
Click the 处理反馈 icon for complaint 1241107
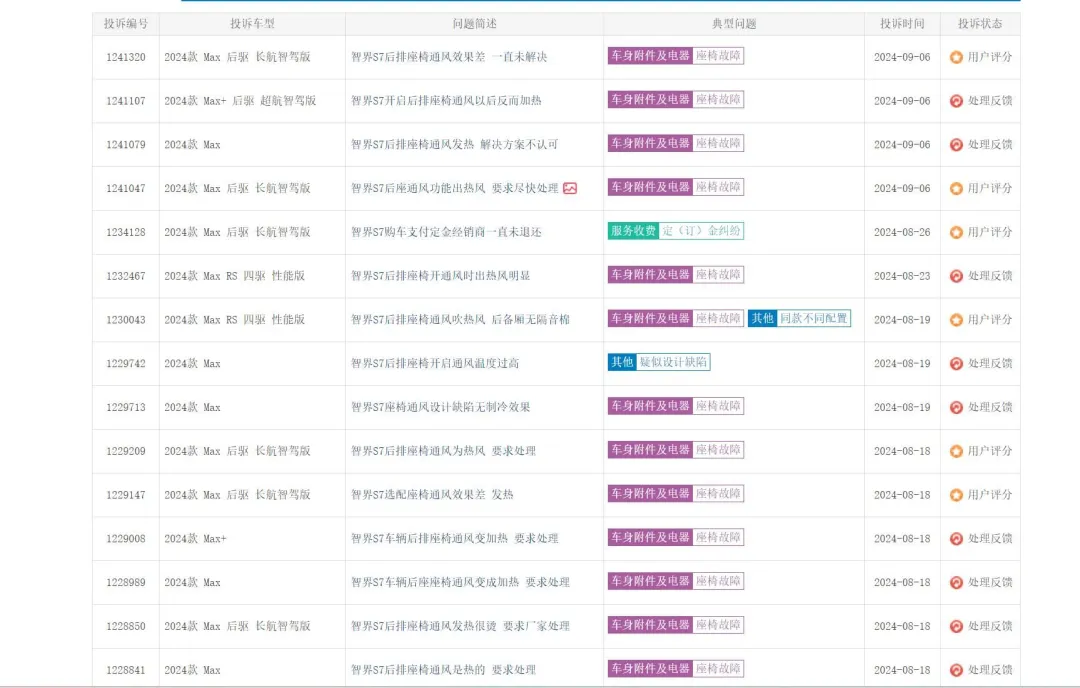pos(956,101)
